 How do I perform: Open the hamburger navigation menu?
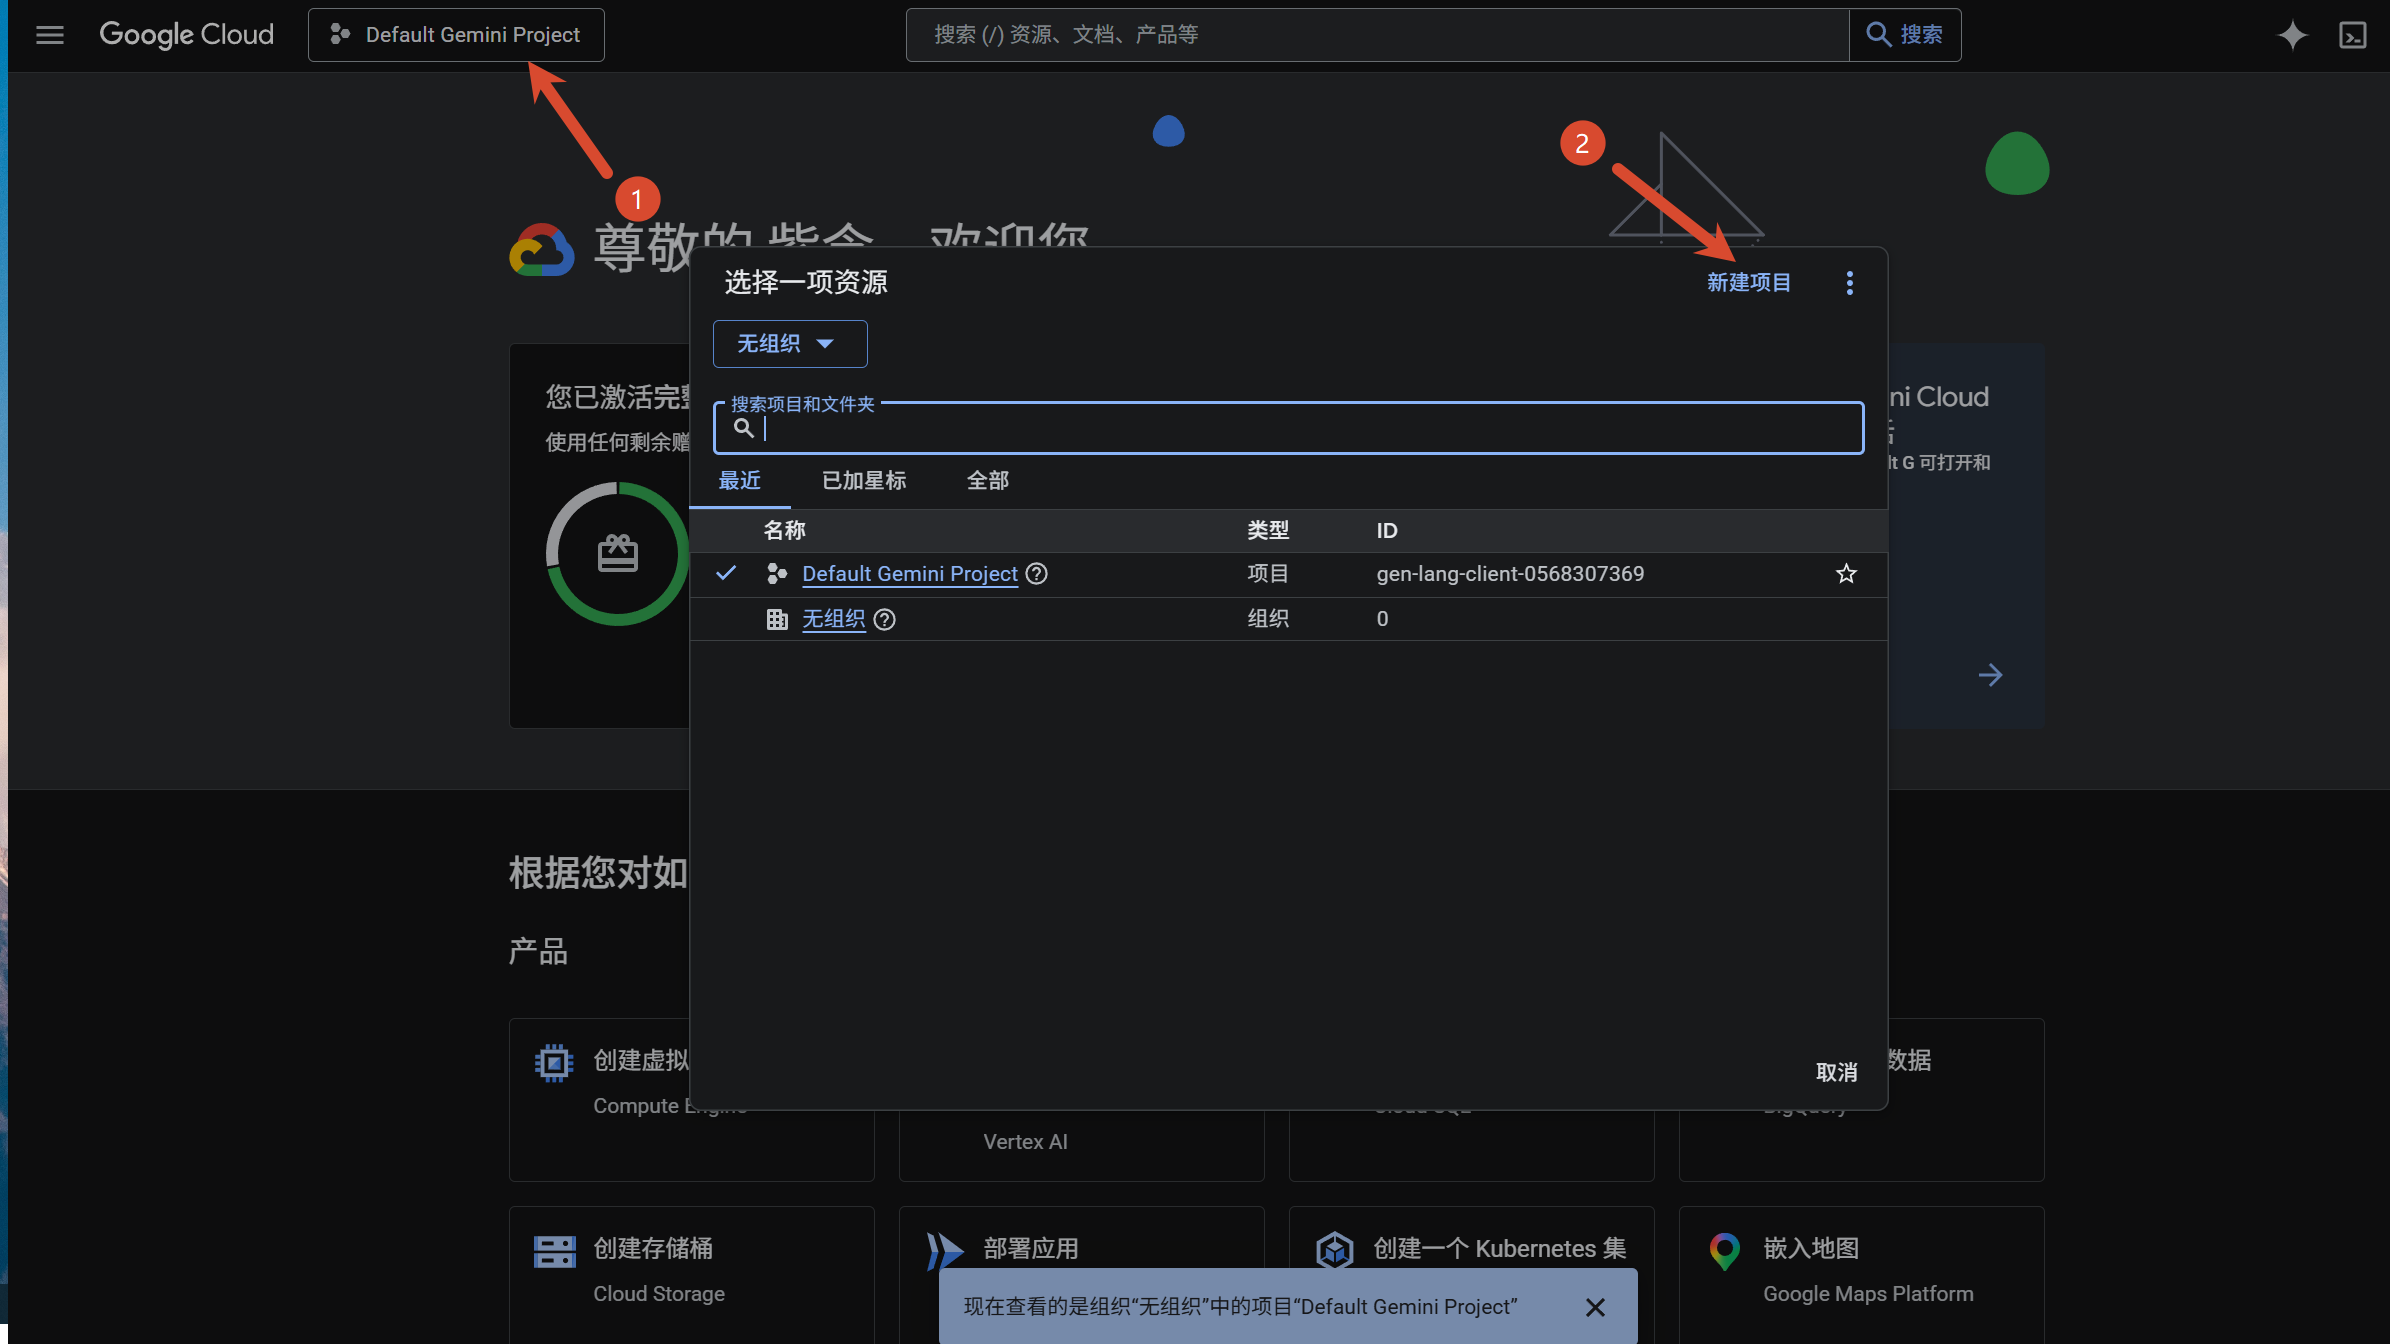click(49, 35)
